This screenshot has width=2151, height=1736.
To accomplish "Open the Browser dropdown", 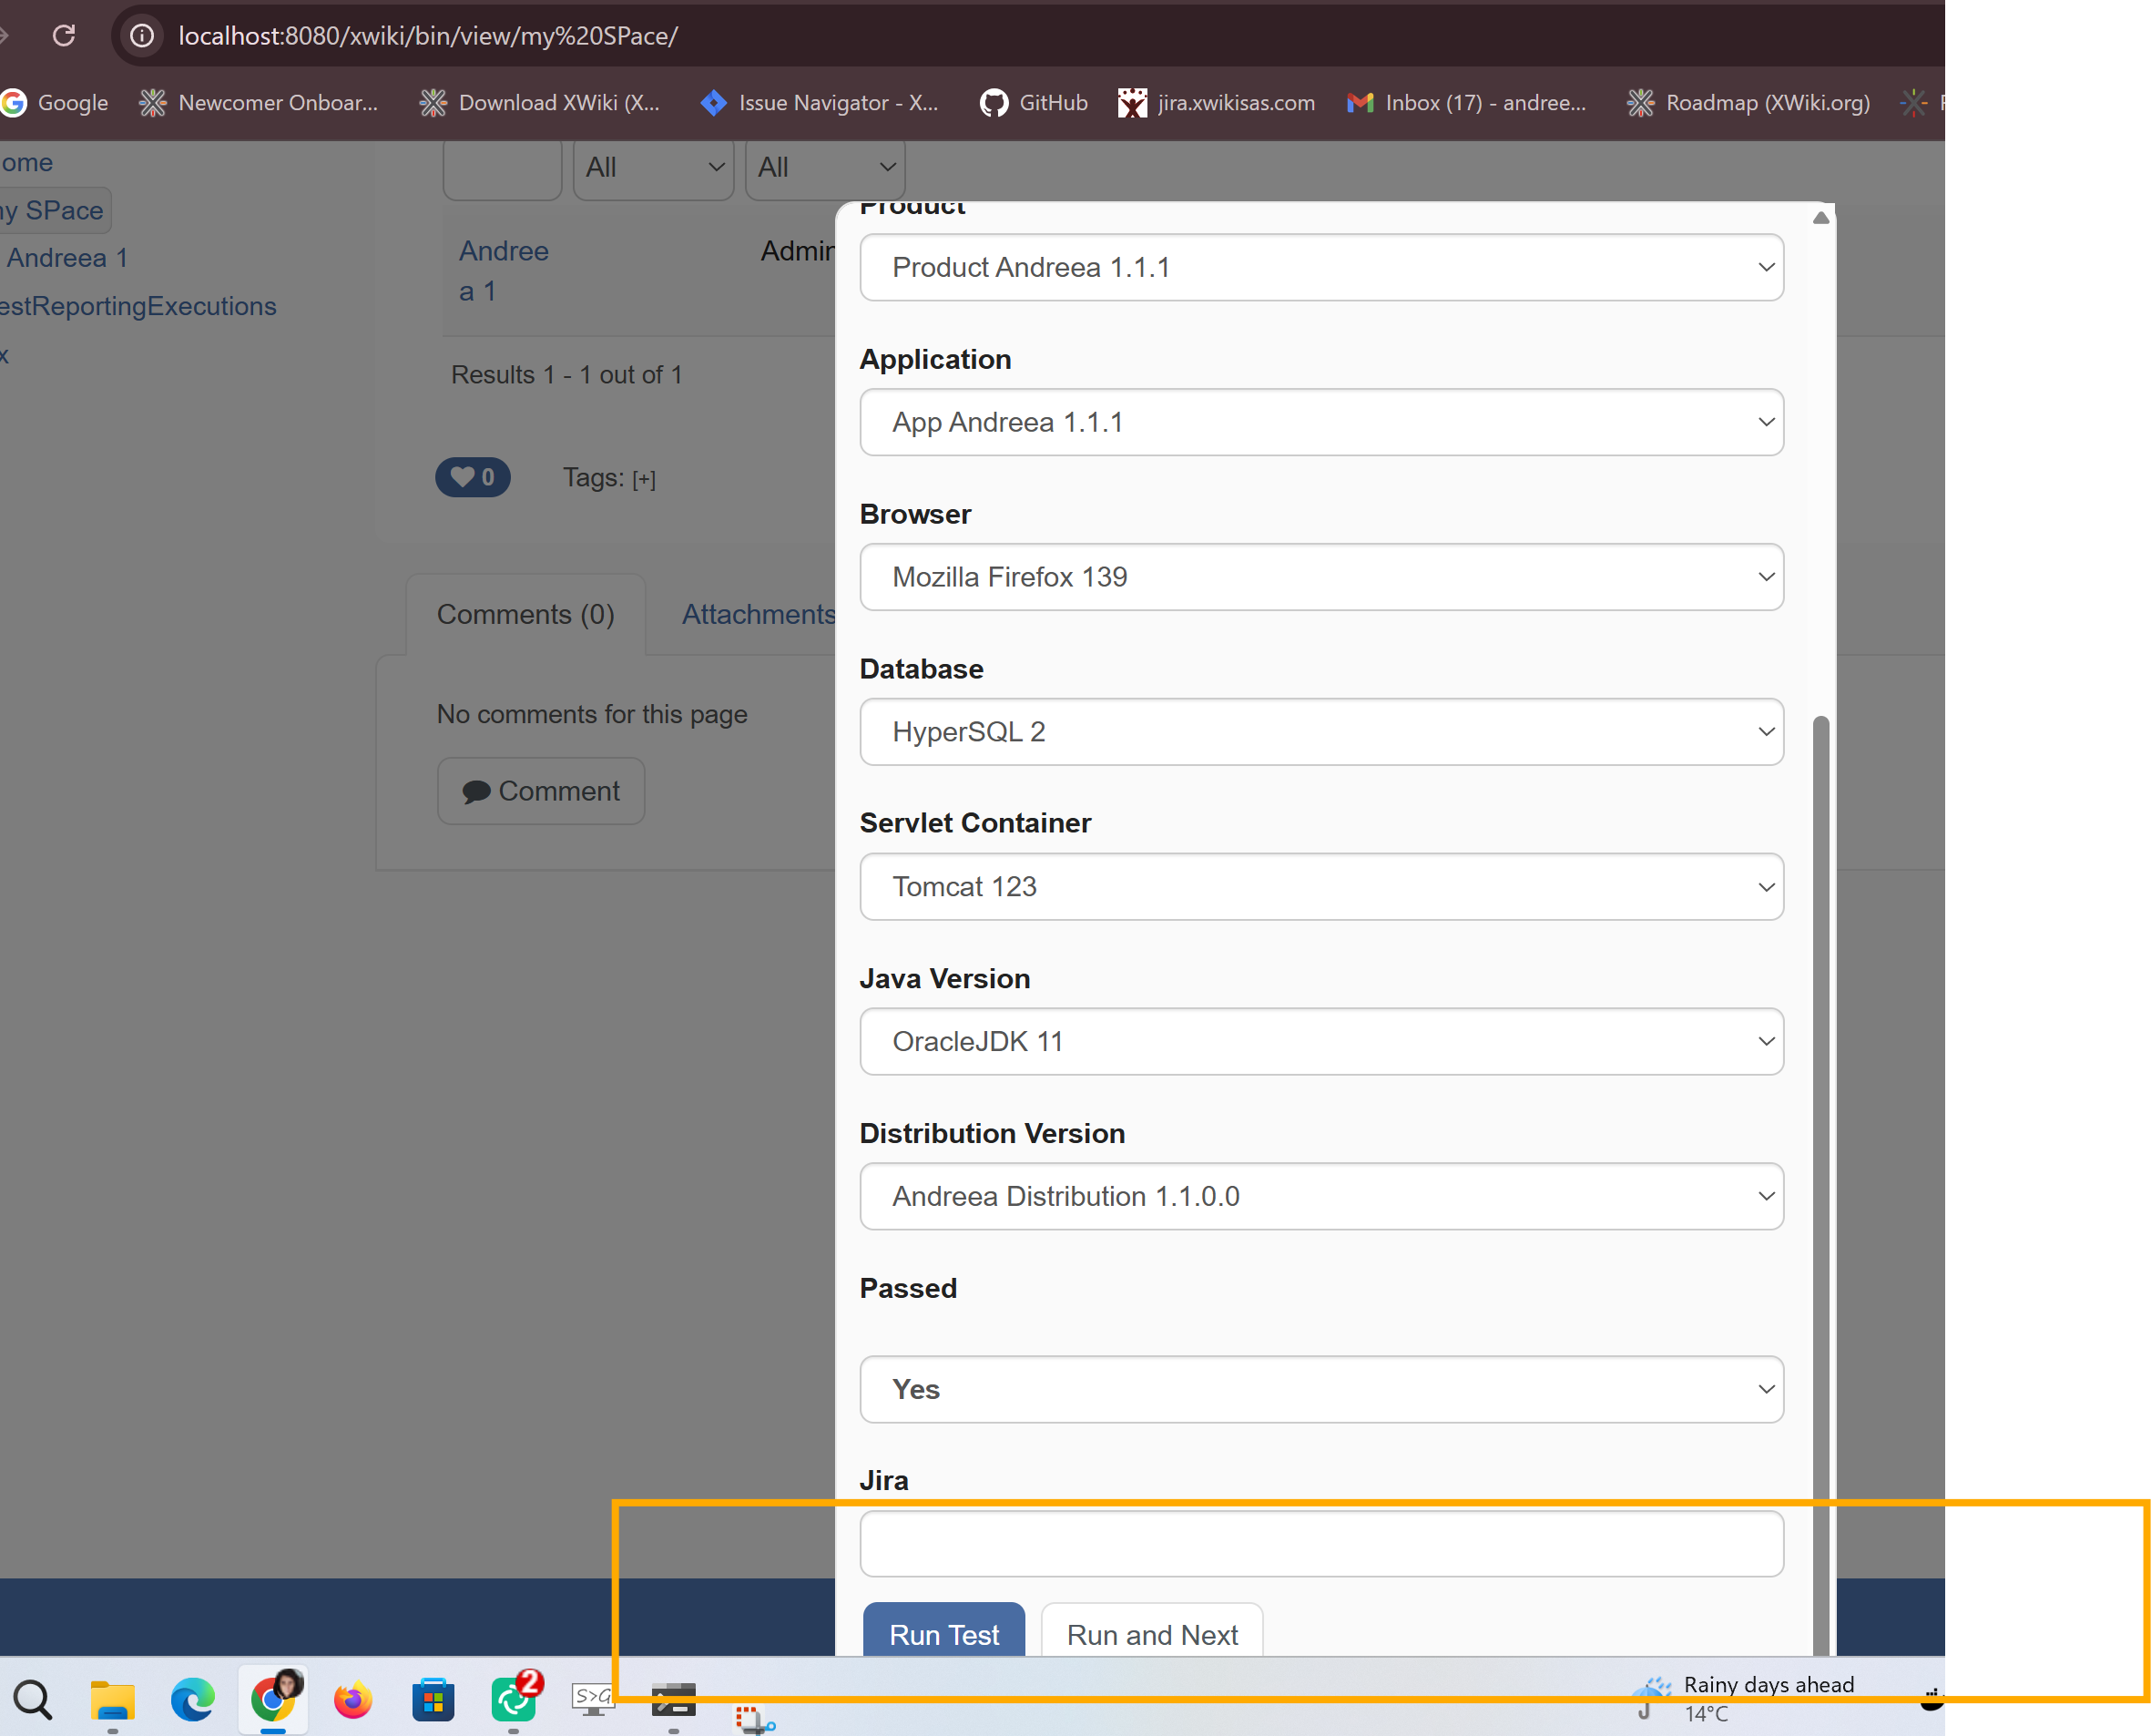I will tap(1321, 577).
